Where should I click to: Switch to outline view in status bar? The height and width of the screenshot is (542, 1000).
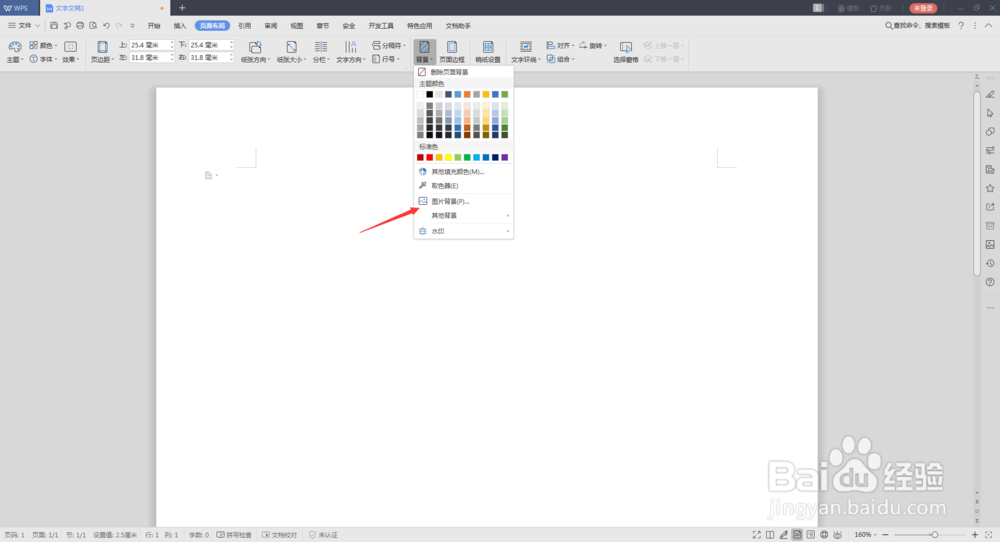[811, 535]
